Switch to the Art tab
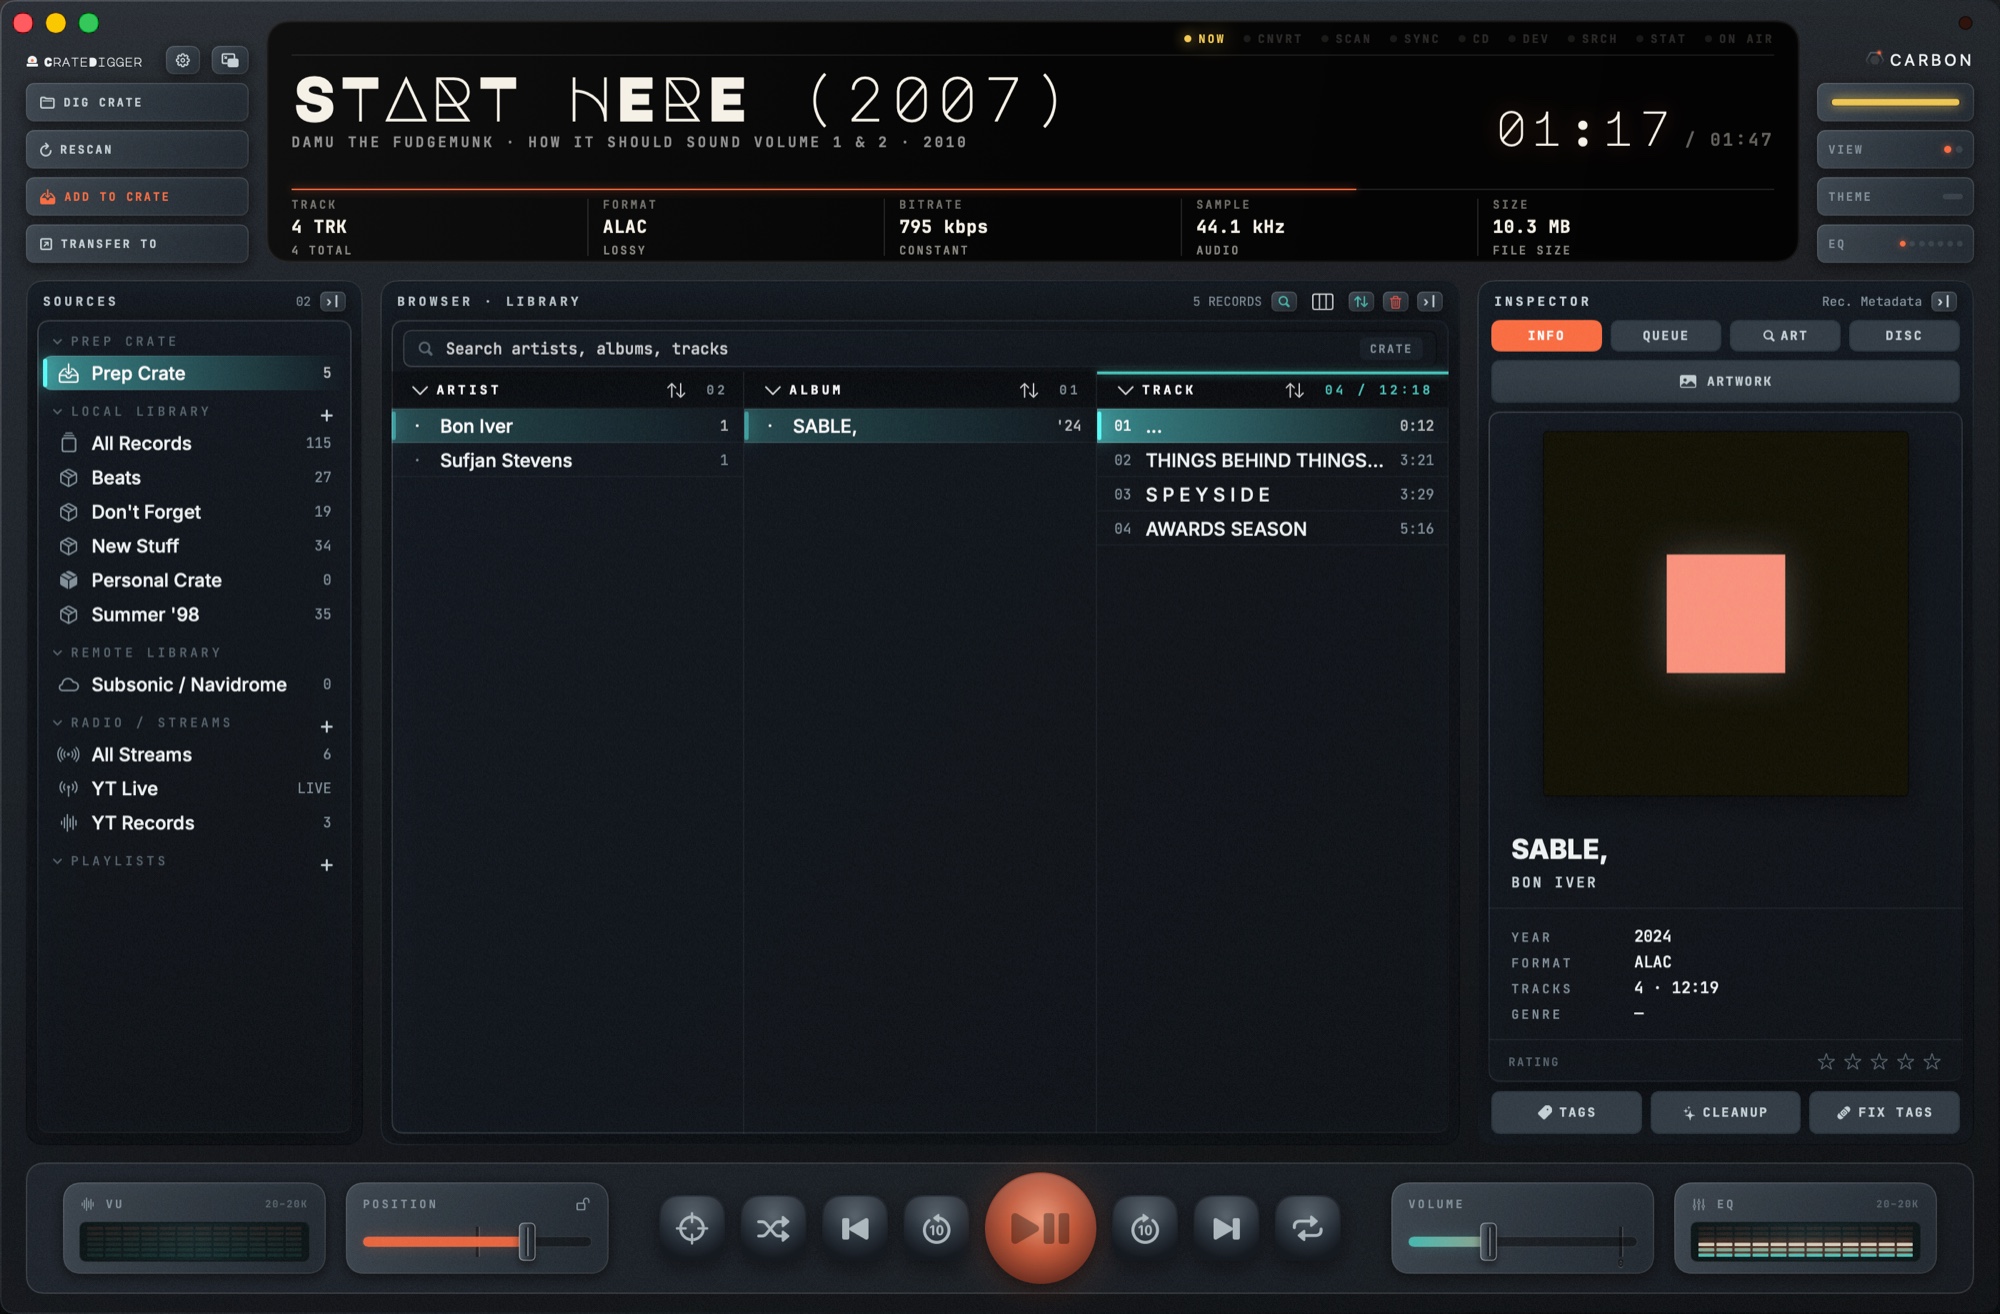The width and height of the screenshot is (2000, 1314). point(1785,336)
